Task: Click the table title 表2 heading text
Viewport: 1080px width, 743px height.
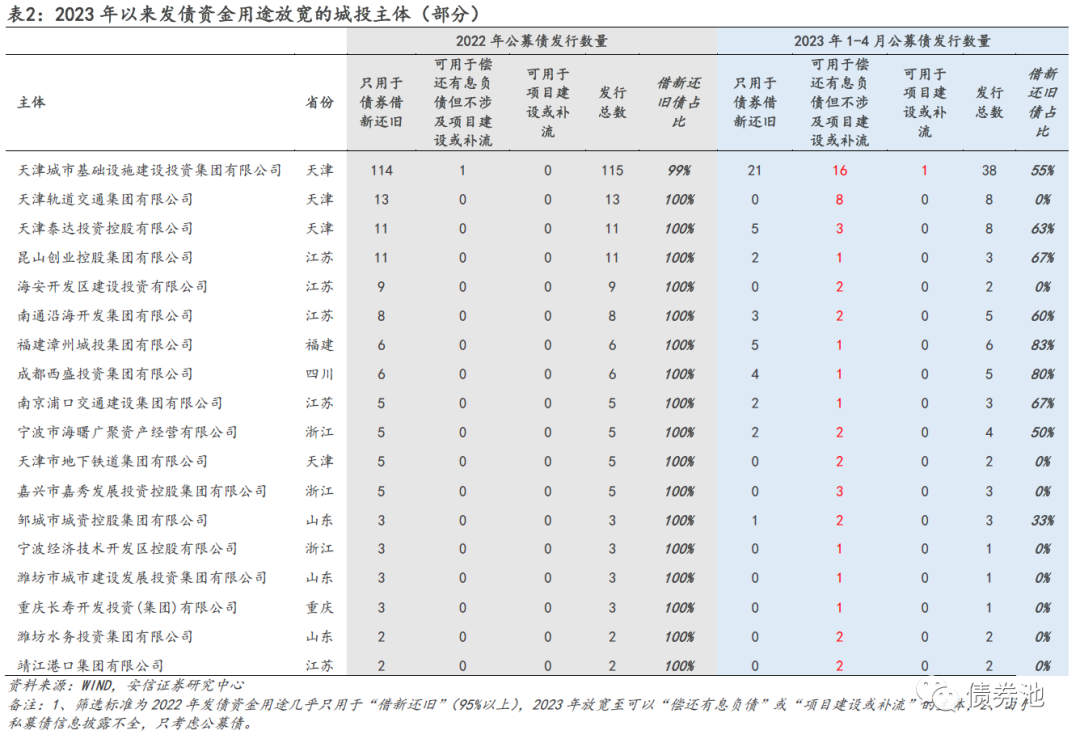Action: (245, 13)
